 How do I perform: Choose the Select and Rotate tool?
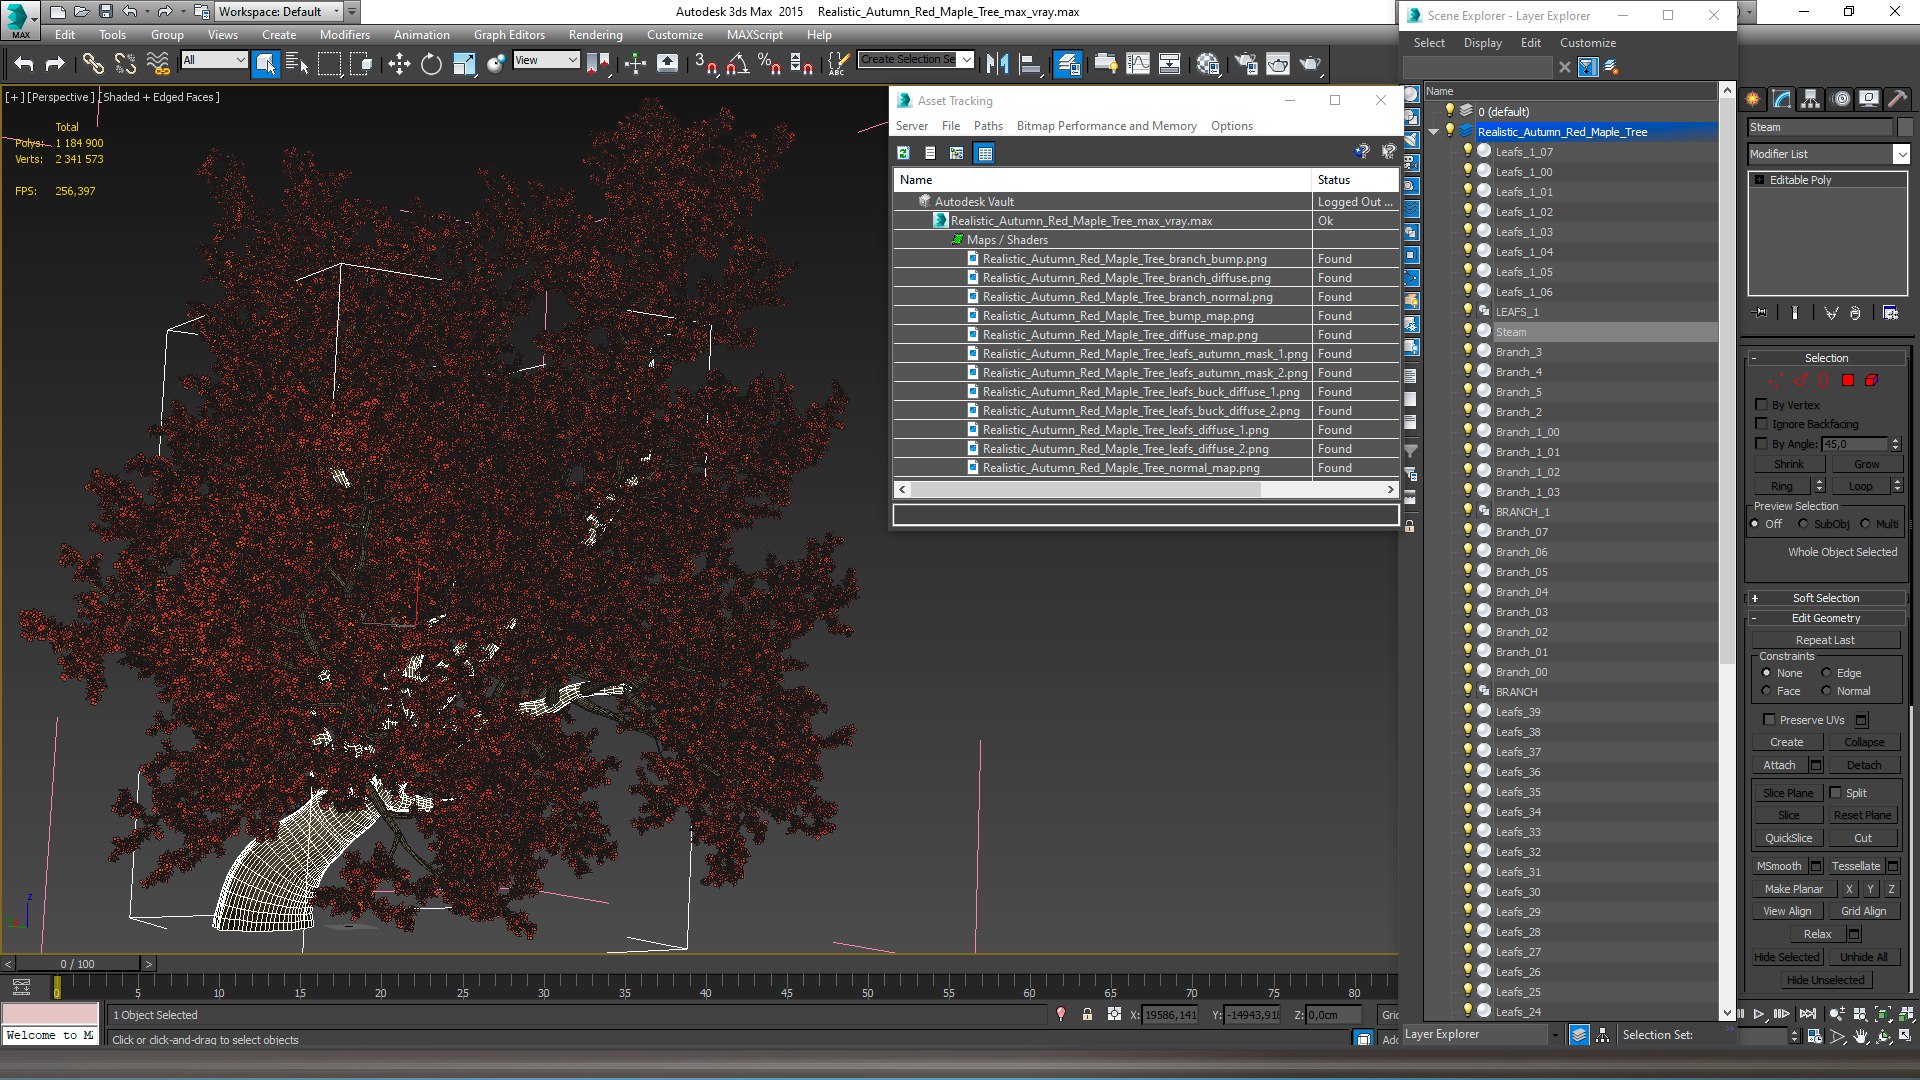(x=431, y=64)
